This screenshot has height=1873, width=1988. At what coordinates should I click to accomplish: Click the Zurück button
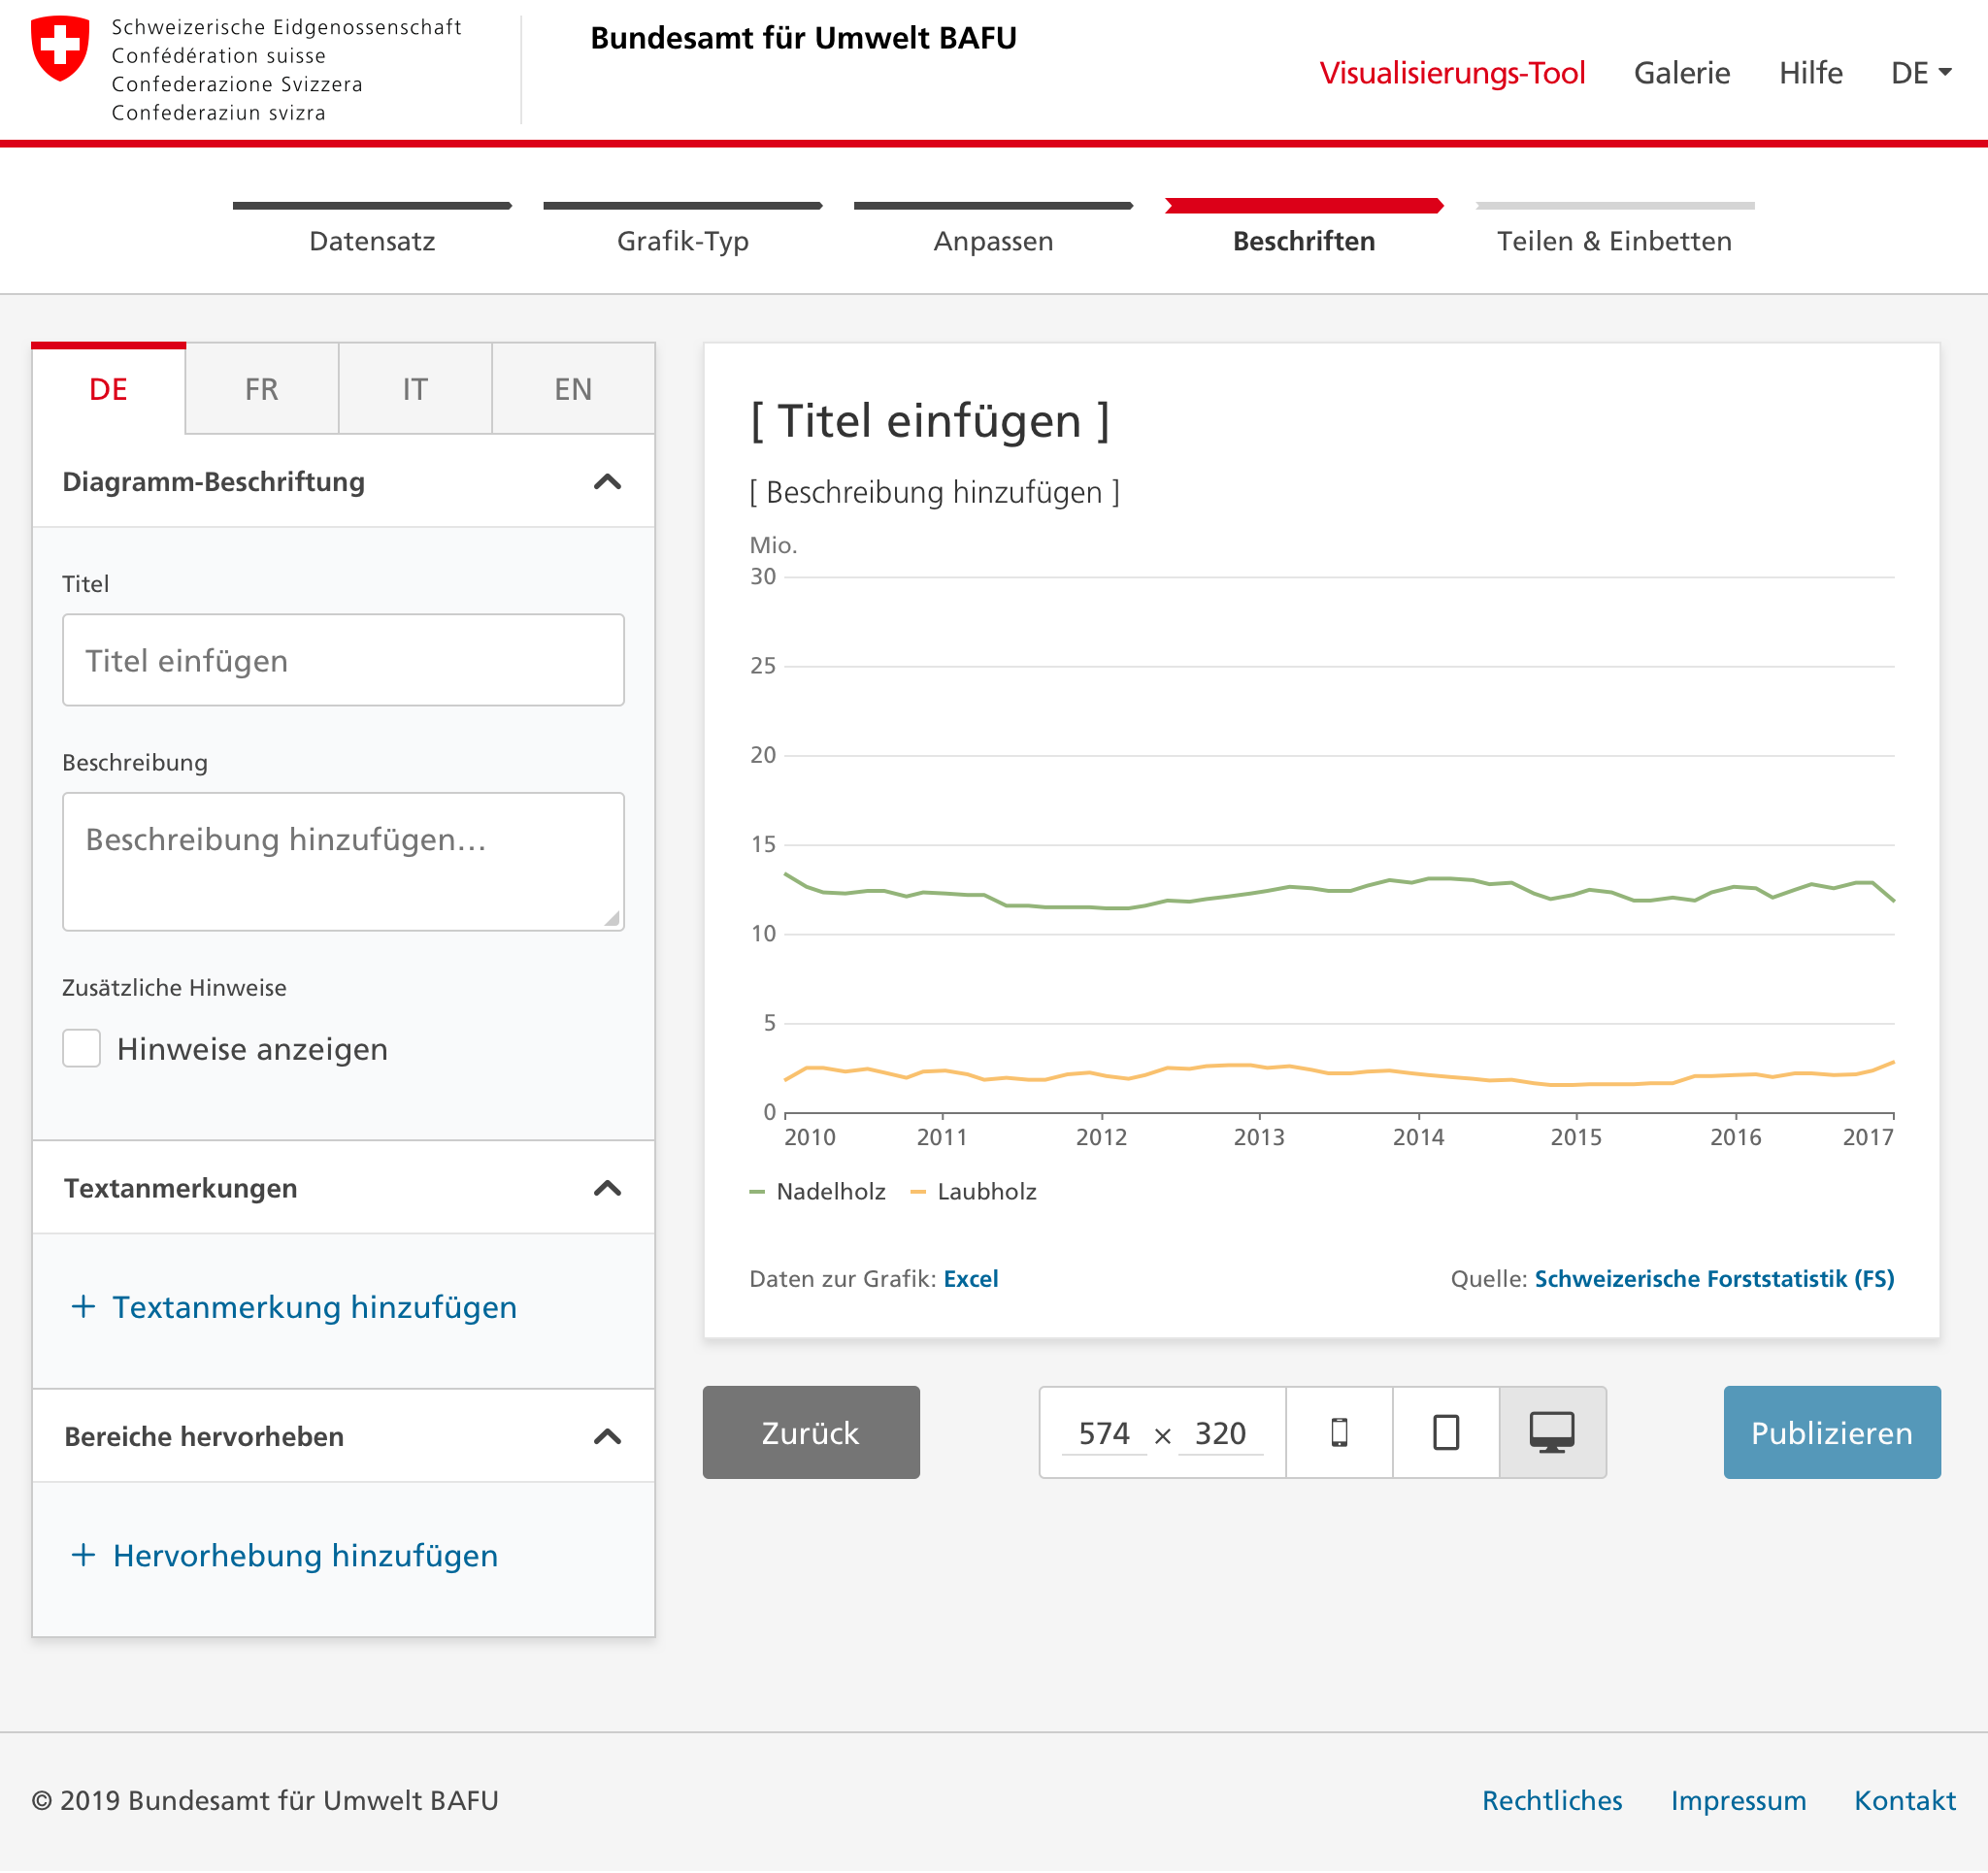(810, 1432)
